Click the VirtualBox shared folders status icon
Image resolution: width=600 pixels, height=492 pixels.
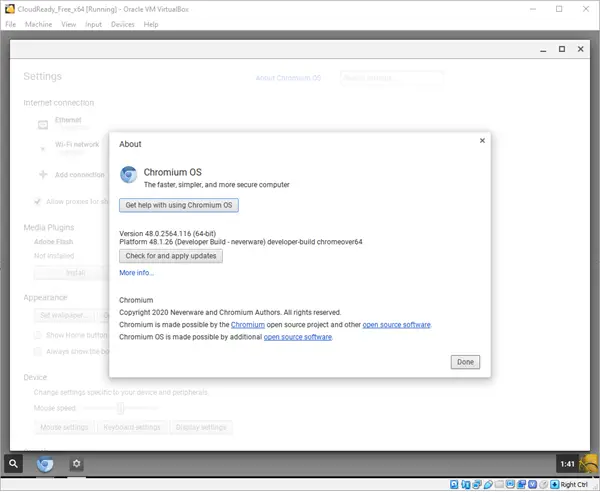(x=499, y=484)
